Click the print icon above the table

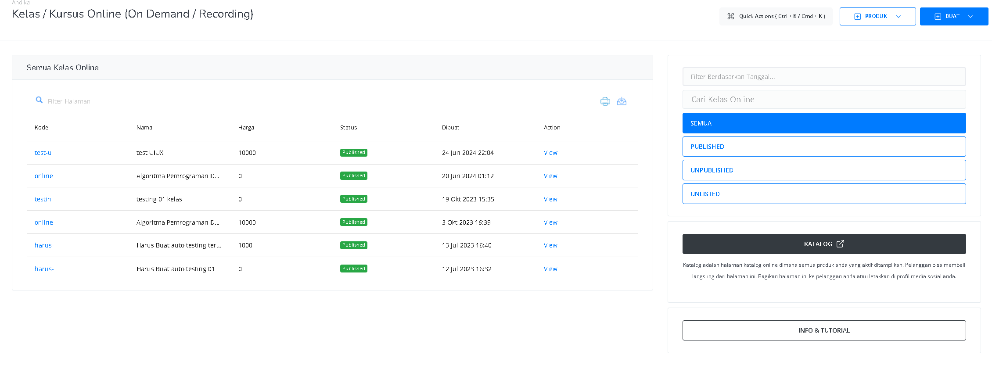point(605,101)
